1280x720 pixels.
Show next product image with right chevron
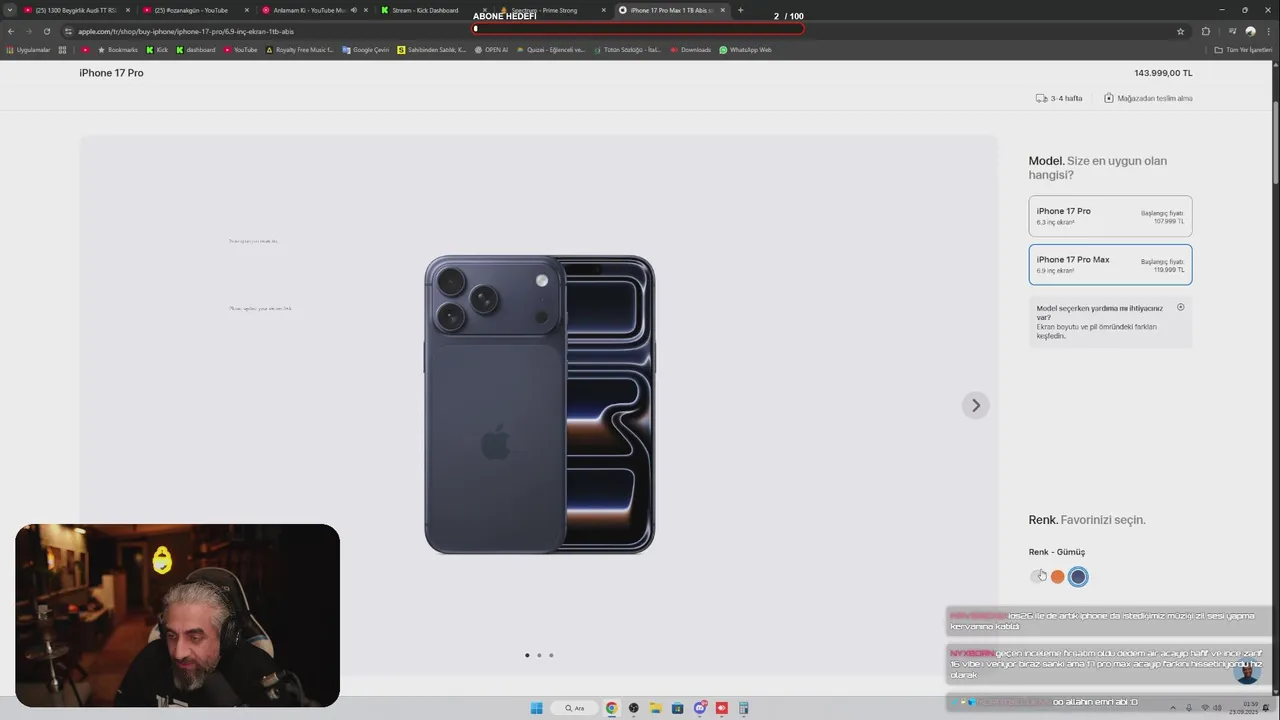tap(975, 405)
